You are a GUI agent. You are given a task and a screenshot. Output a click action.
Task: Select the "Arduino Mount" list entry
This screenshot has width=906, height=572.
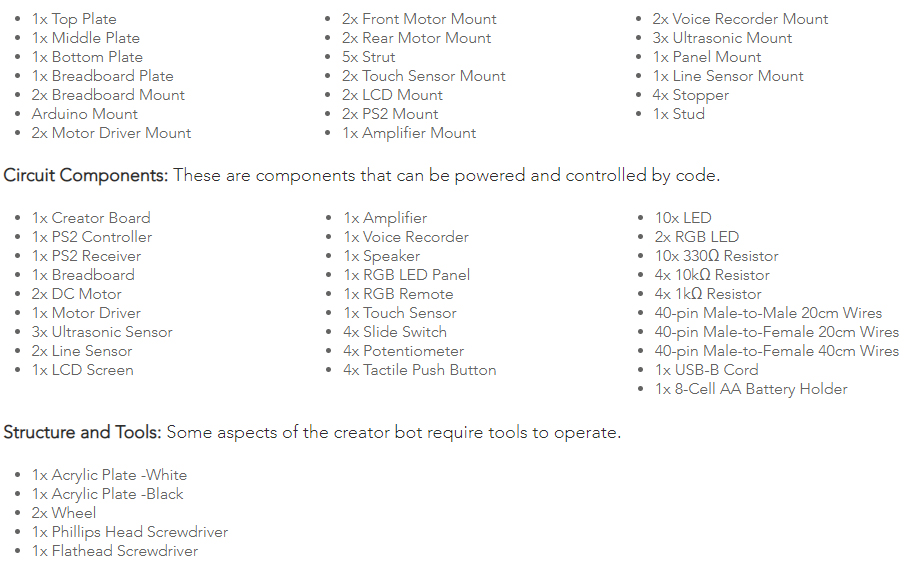[x=85, y=114]
